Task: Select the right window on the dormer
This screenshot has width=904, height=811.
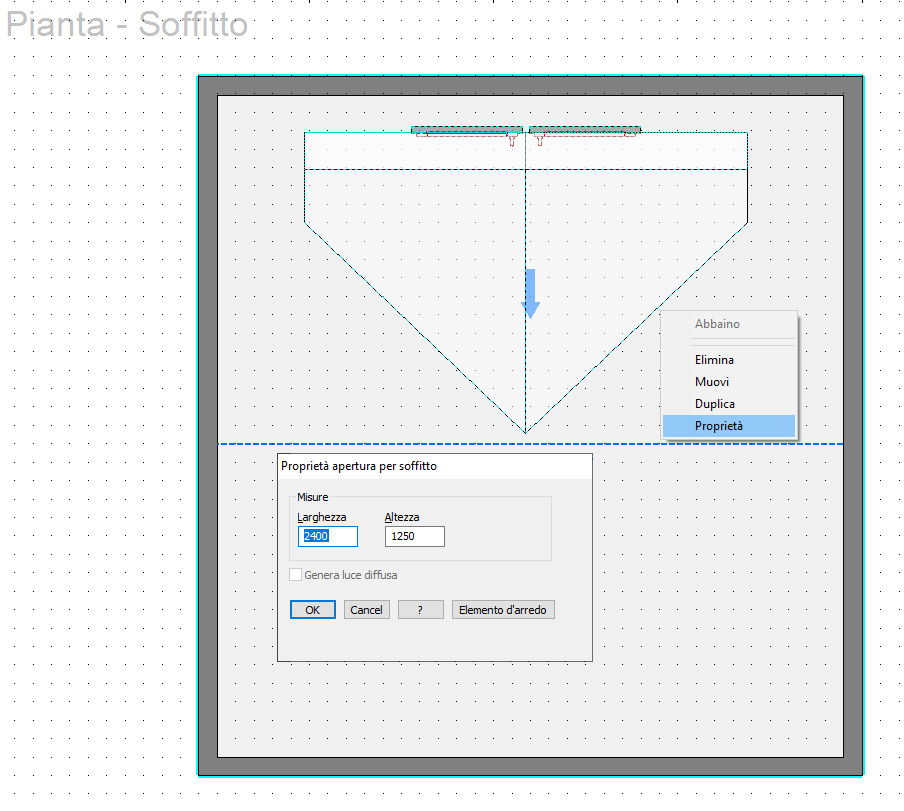Action: coord(585,131)
